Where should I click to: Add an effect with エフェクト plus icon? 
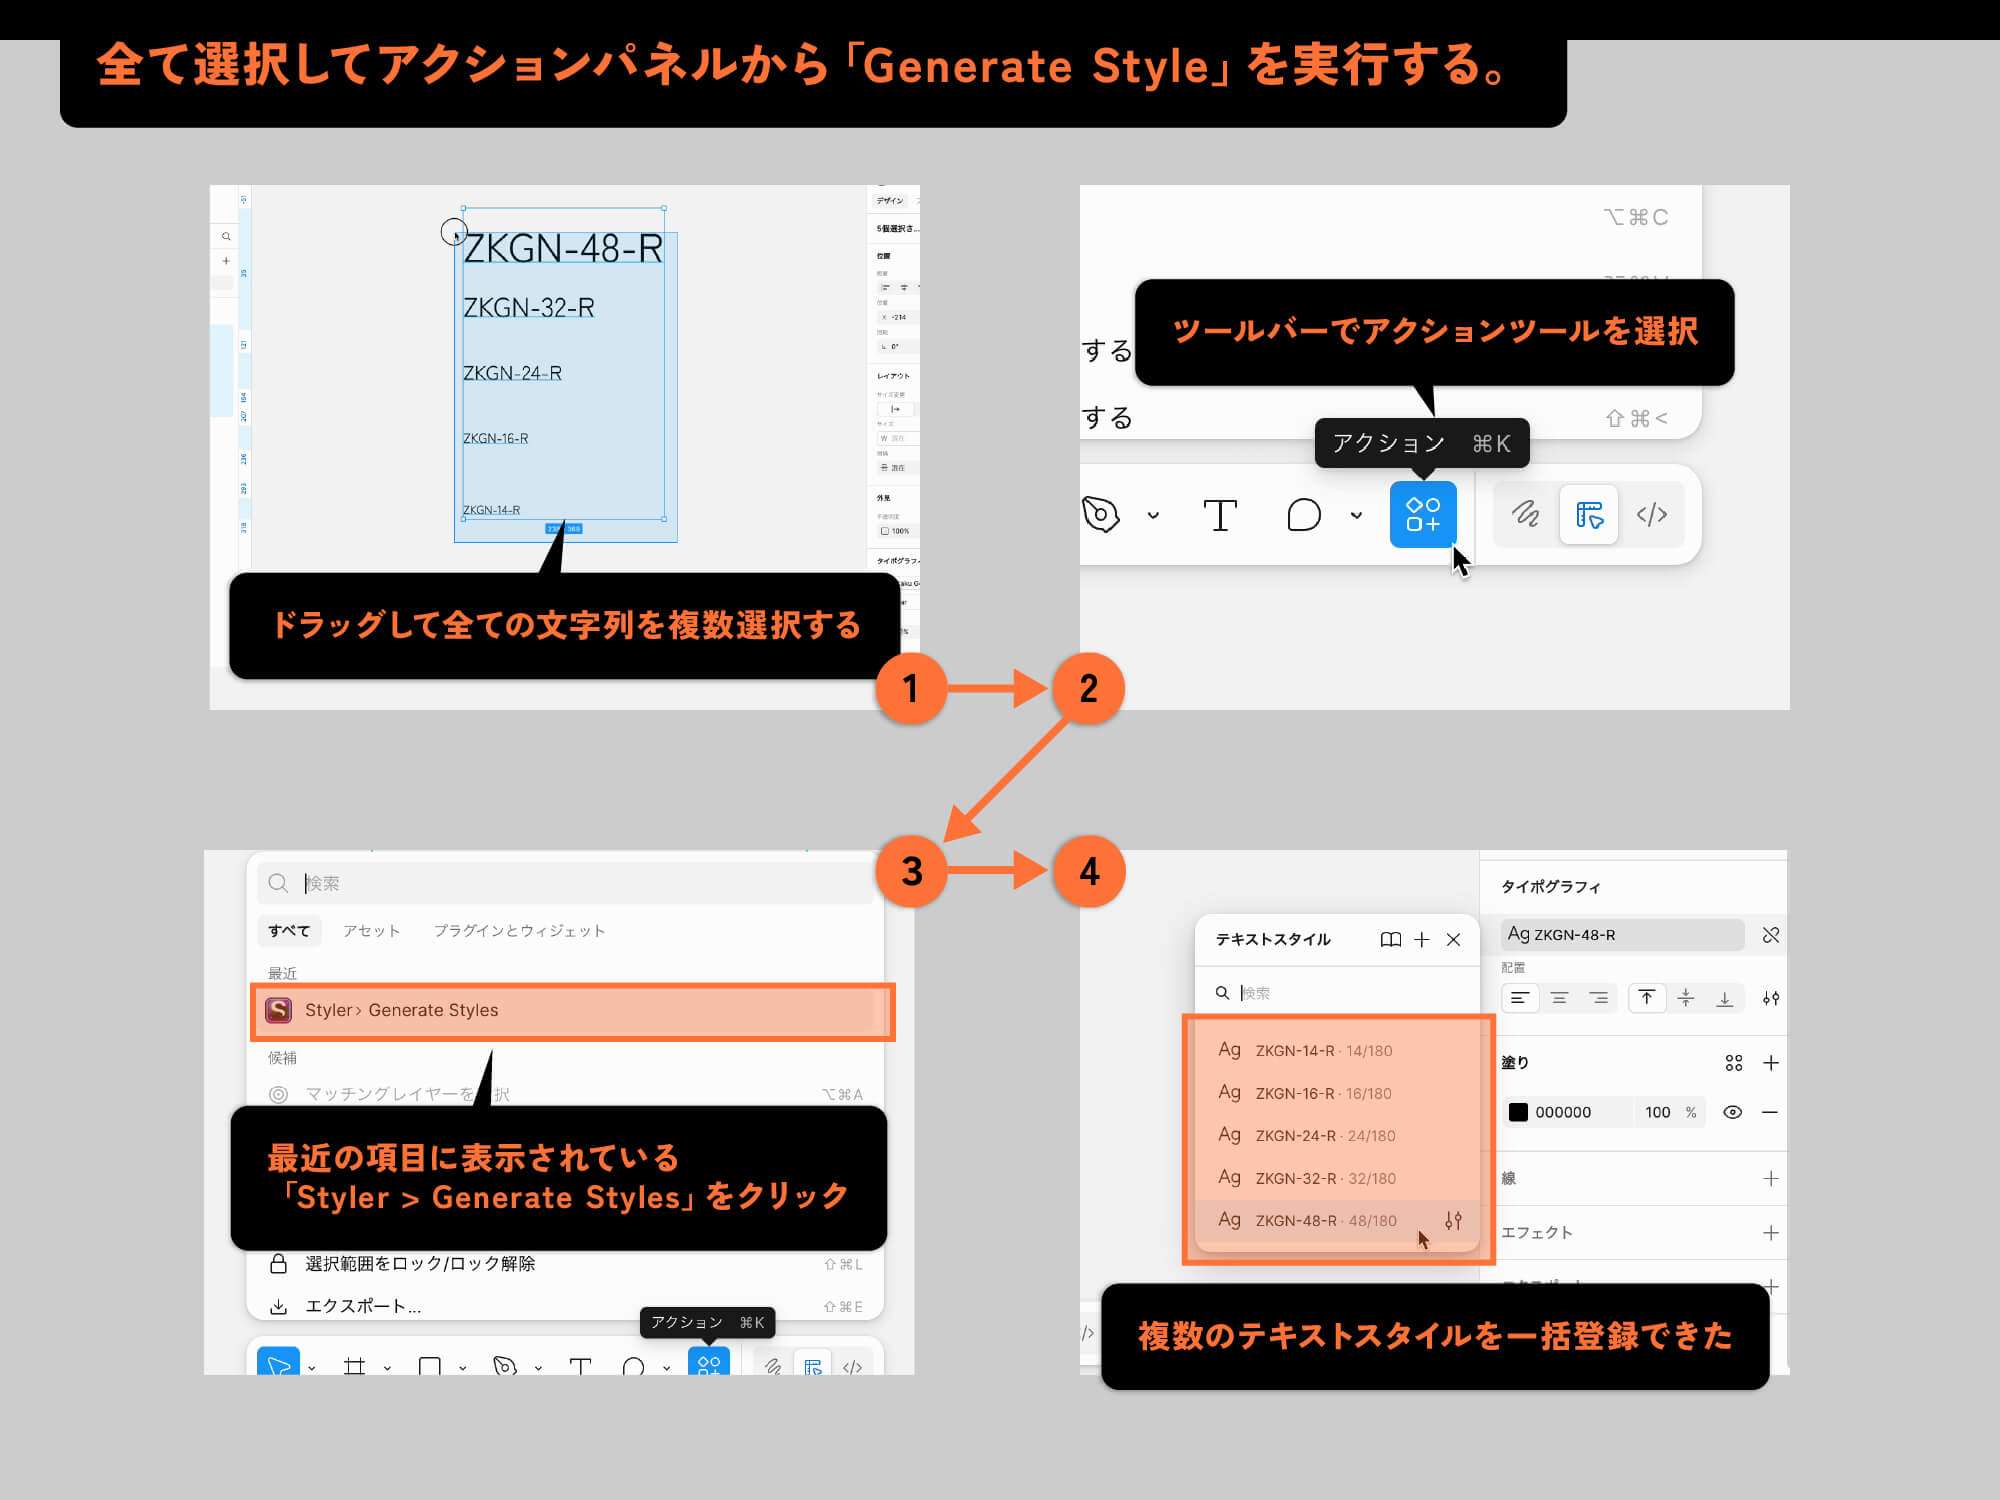[x=1771, y=1233]
